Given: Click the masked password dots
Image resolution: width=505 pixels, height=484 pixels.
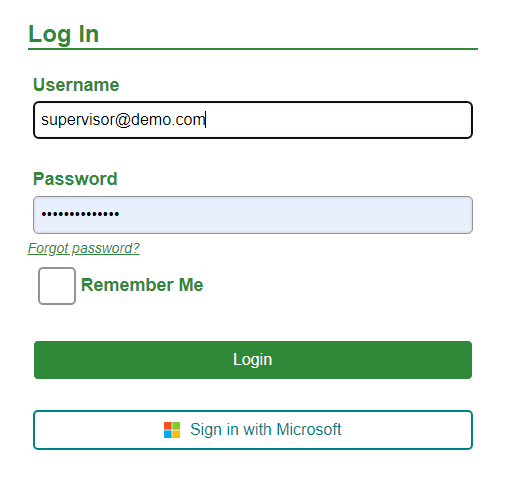Looking at the screenshot, I should tap(80, 214).
